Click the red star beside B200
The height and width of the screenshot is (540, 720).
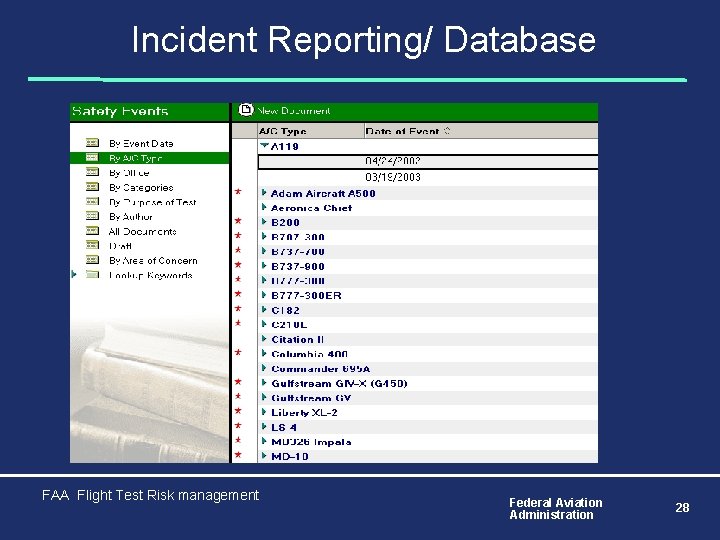(x=238, y=221)
